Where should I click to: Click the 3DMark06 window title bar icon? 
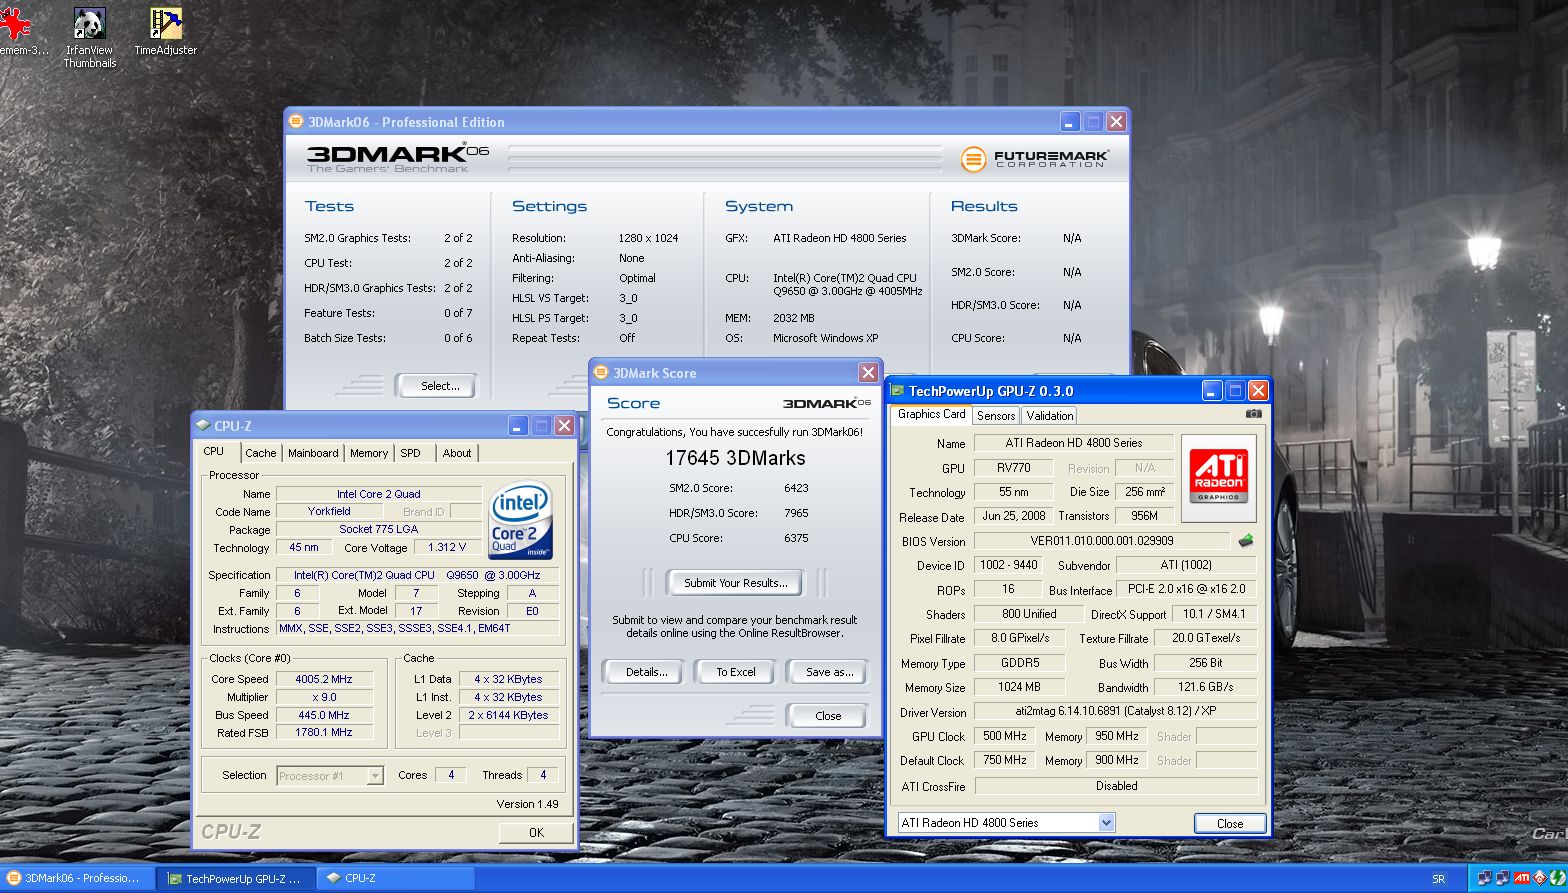[296, 122]
